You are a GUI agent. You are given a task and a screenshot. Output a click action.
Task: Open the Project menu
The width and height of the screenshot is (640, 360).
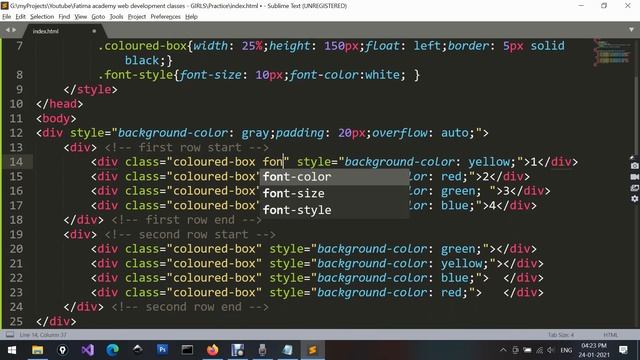tap(137, 17)
